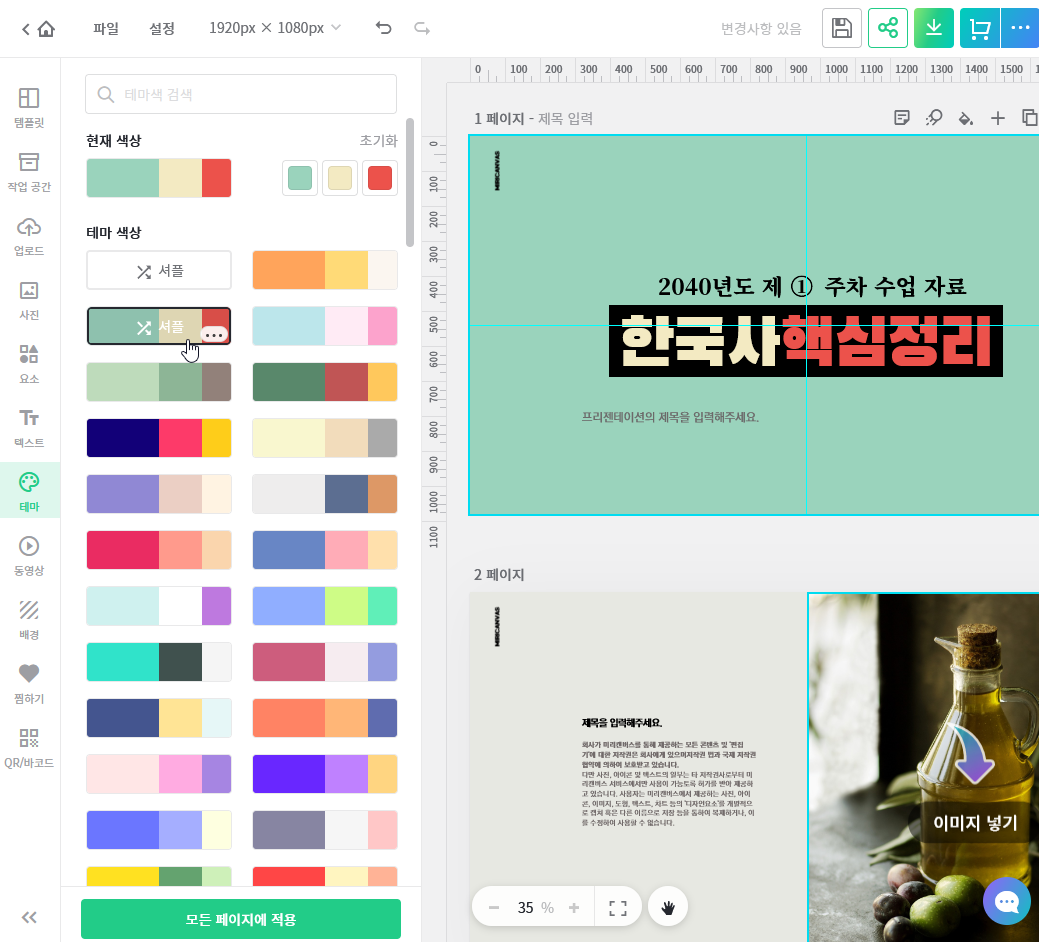Apply the navy, pink and yellow theme palette
Image resolution: width=1039 pixels, height=942 pixels.
[159, 438]
